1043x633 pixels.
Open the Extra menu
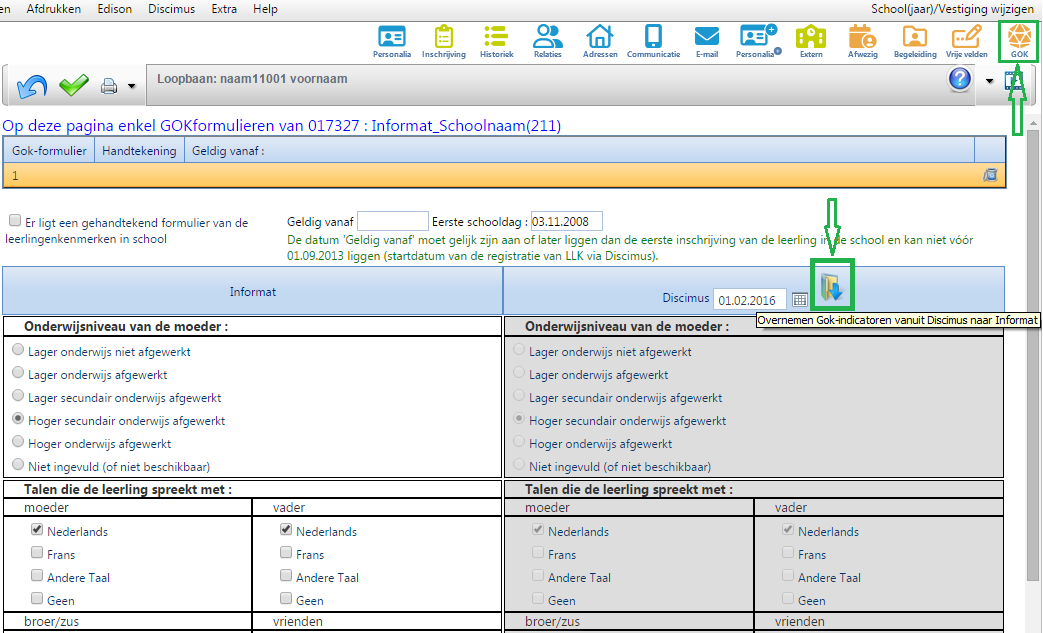pos(224,9)
